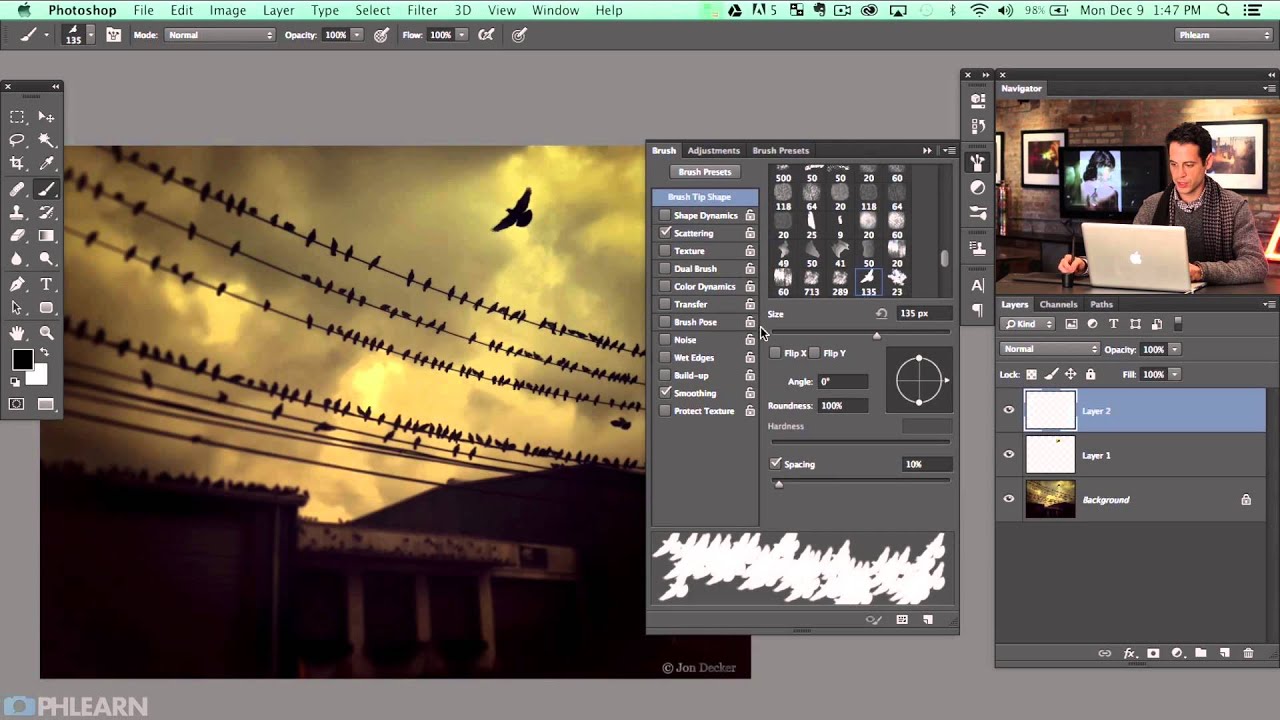Select the Horizontal Type tool
The image size is (1280, 720).
46,285
